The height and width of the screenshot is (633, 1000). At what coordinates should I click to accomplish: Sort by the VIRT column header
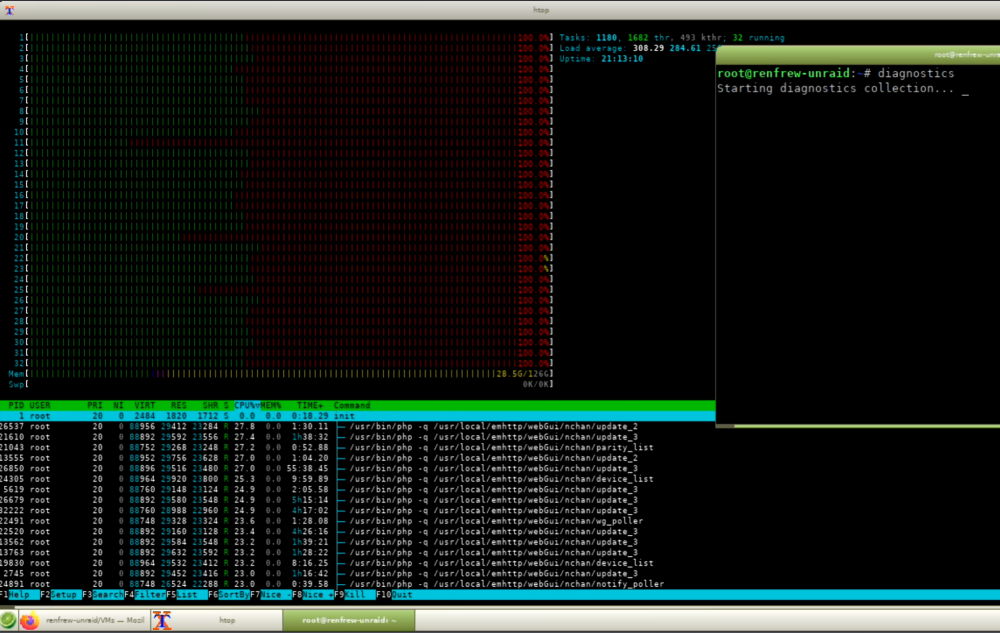tap(145, 405)
